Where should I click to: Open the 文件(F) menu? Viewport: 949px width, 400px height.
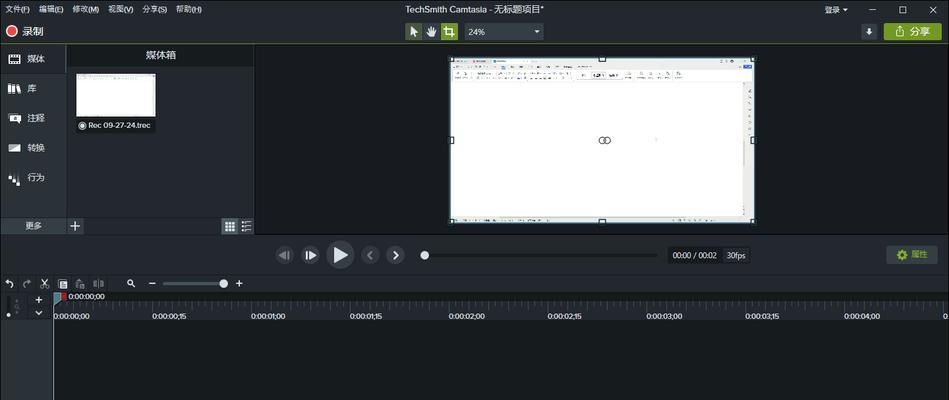18,10
